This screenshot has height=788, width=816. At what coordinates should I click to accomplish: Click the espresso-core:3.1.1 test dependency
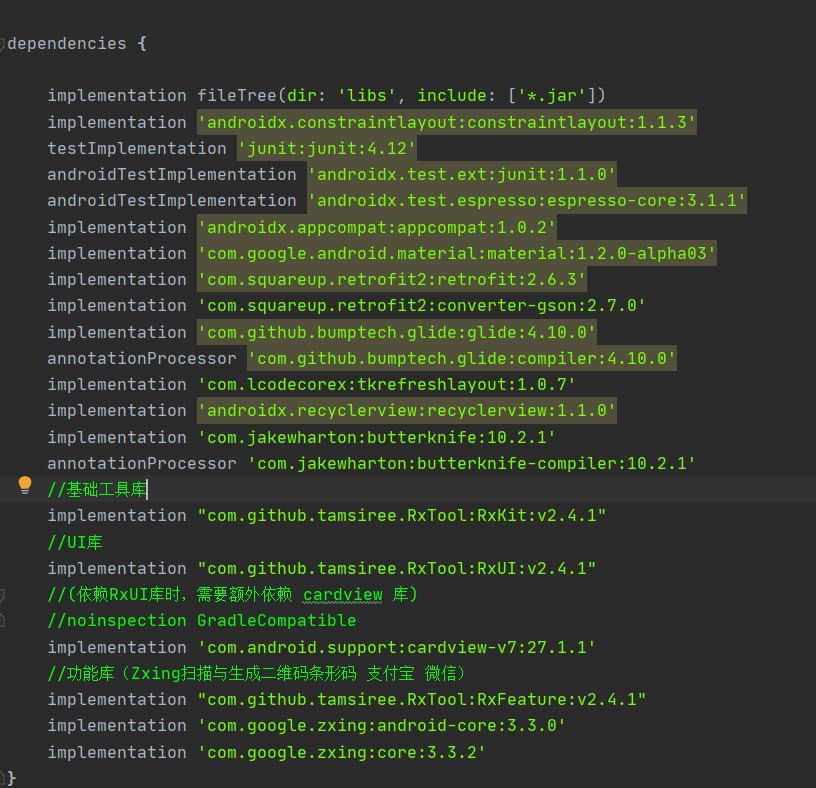(527, 200)
